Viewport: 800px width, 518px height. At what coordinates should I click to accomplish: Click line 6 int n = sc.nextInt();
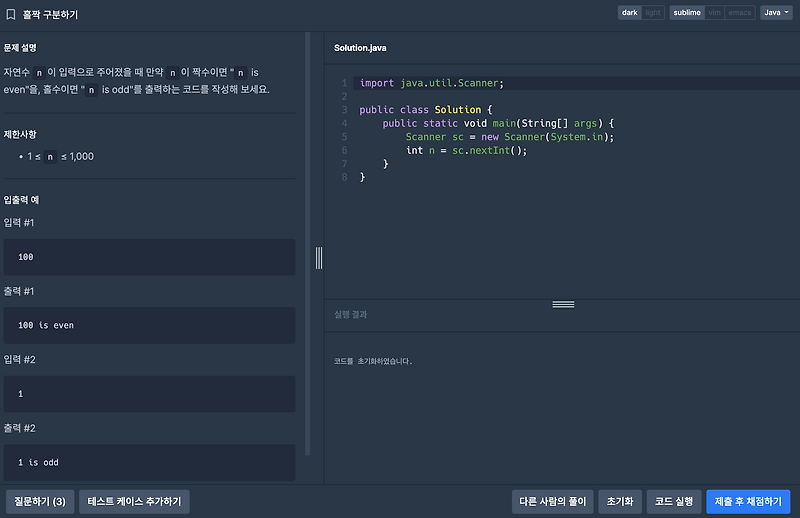pyautogui.click(x=466, y=151)
